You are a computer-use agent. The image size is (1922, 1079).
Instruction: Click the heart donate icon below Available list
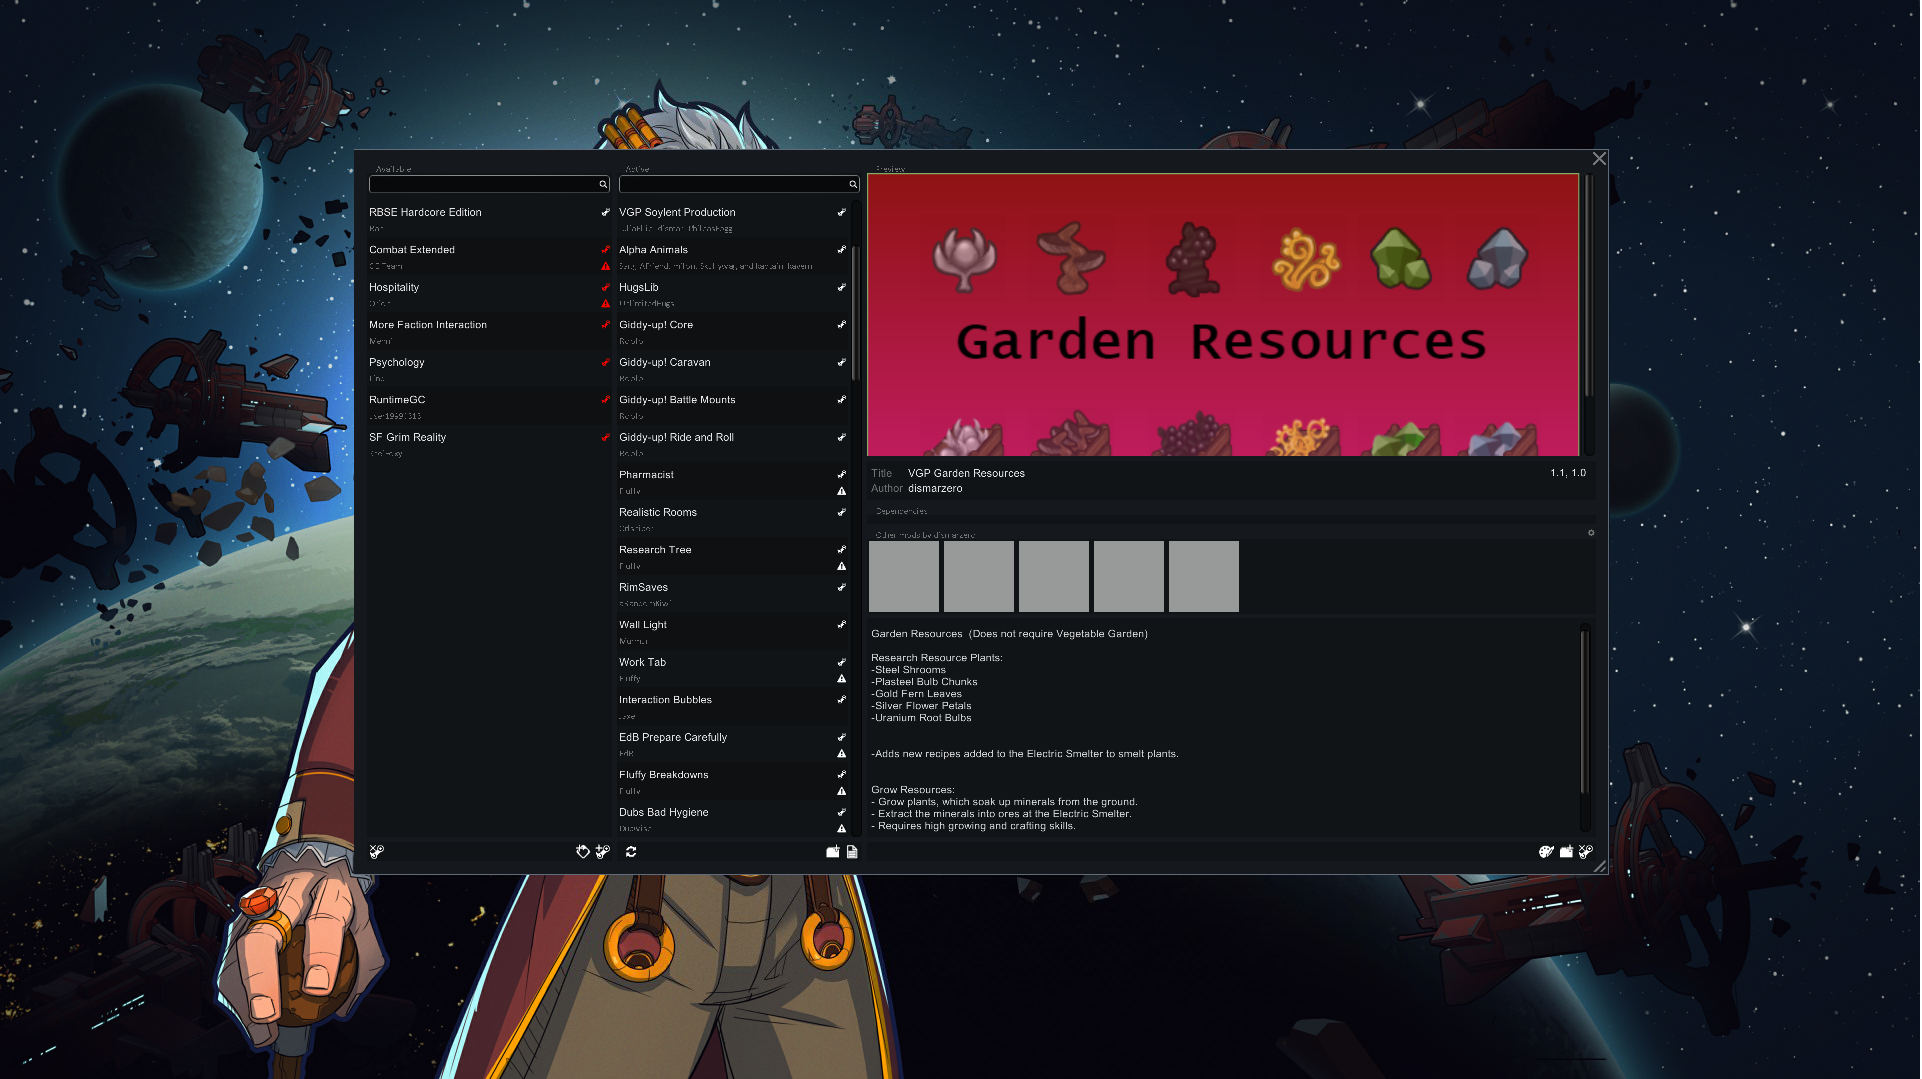[x=583, y=852]
